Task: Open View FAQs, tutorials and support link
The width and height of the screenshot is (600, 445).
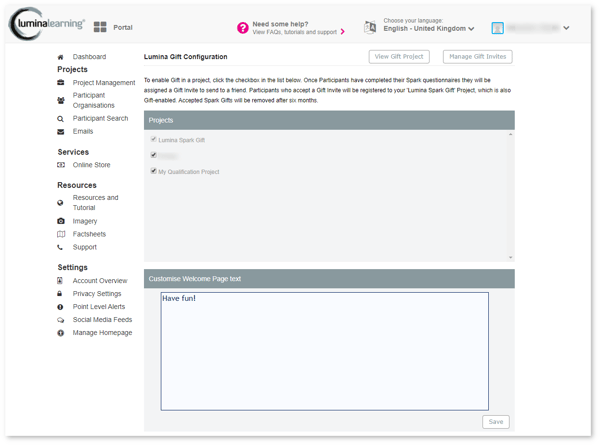Action: (295, 32)
